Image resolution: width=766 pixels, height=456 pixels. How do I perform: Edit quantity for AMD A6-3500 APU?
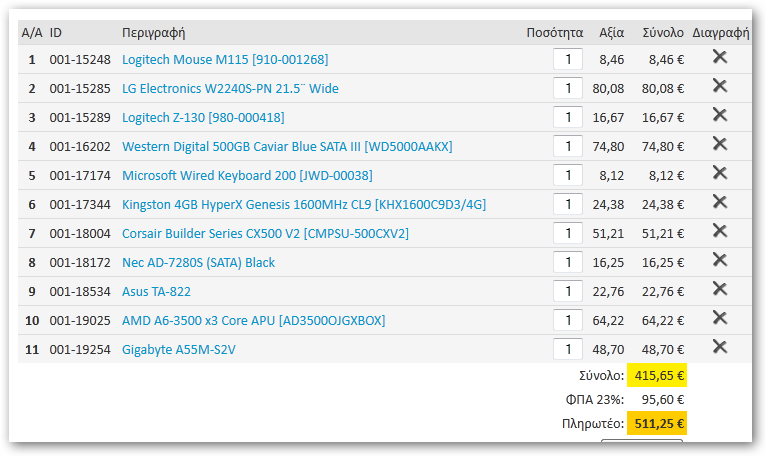[568, 321]
